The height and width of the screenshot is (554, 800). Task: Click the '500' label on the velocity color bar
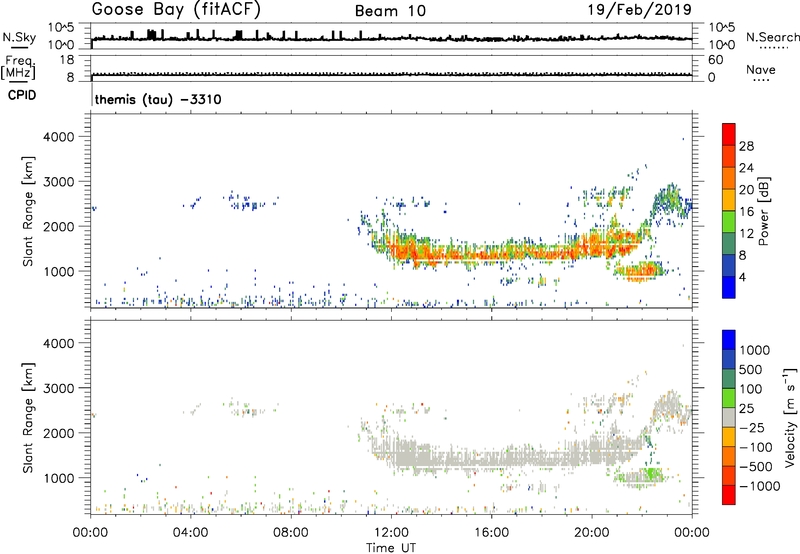(x=751, y=369)
